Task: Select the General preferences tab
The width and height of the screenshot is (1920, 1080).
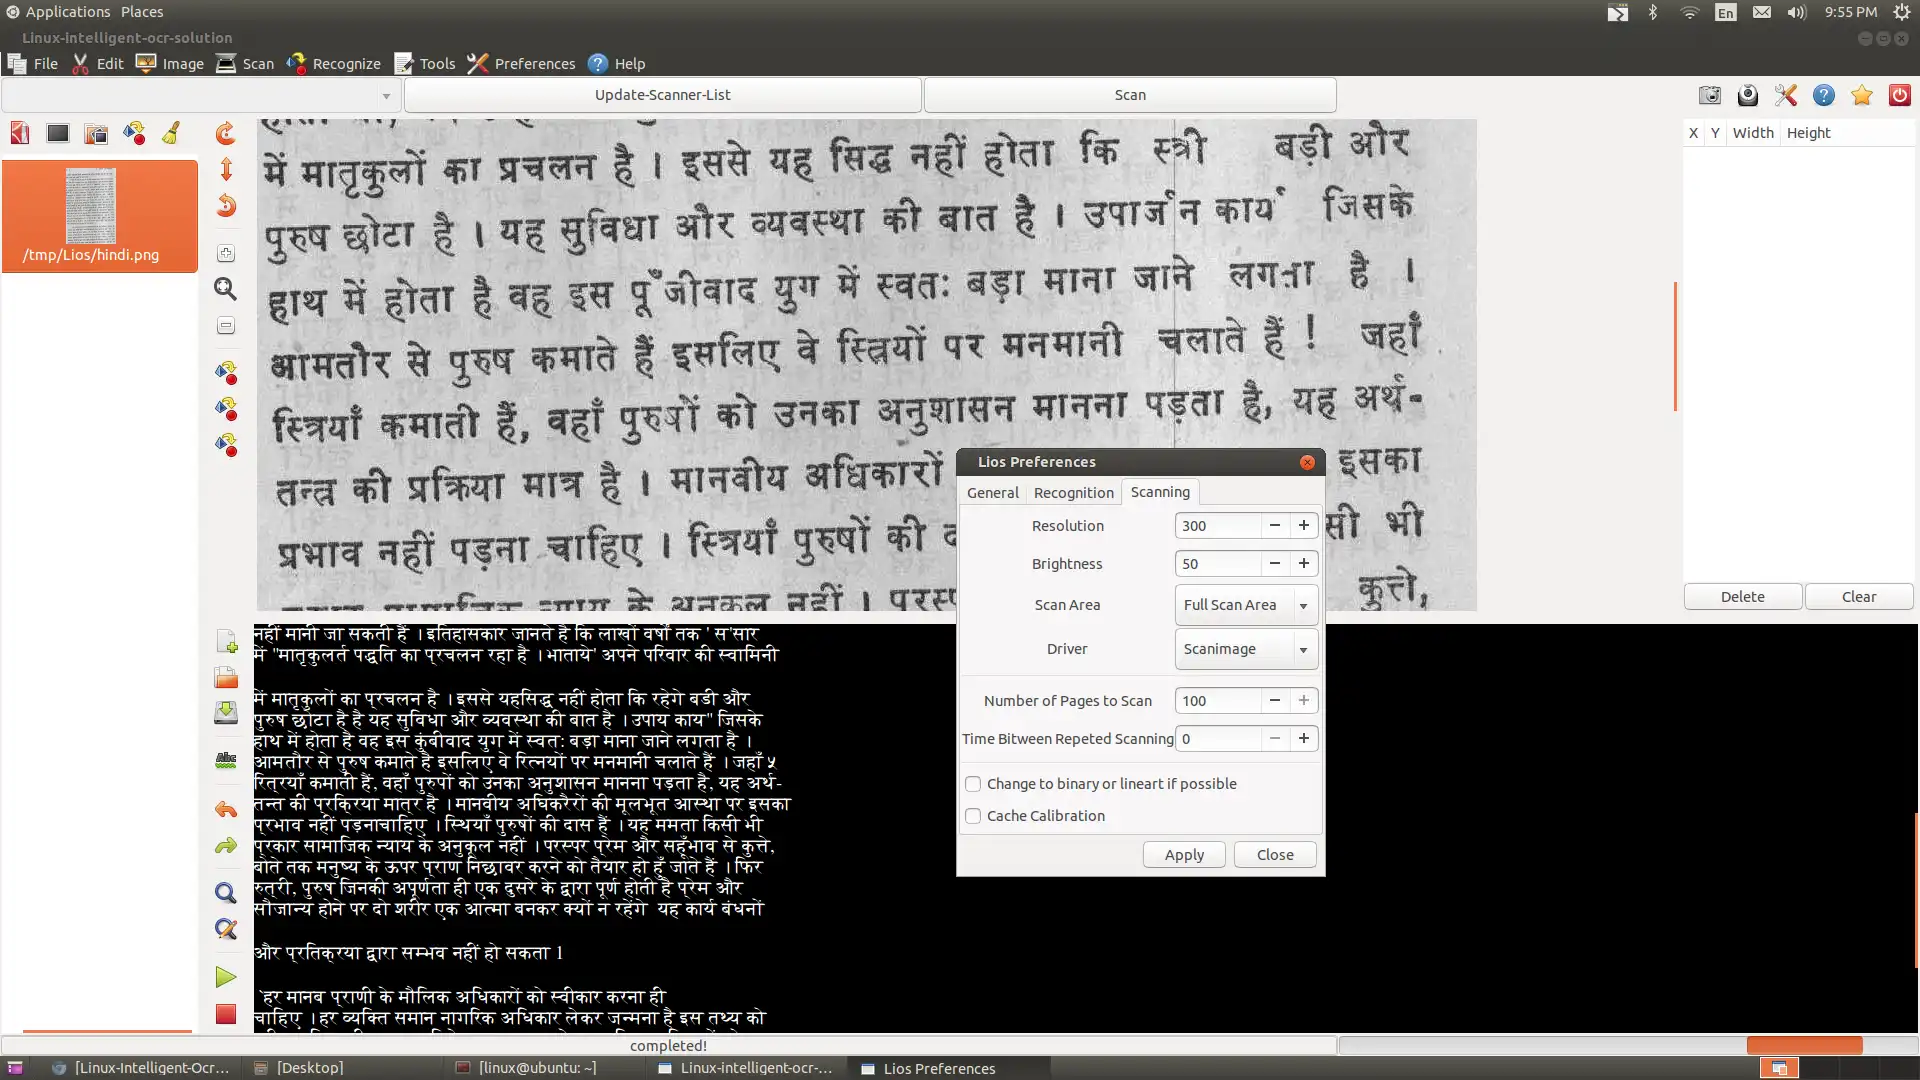Action: pyautogui.click(x=992, y=492)
